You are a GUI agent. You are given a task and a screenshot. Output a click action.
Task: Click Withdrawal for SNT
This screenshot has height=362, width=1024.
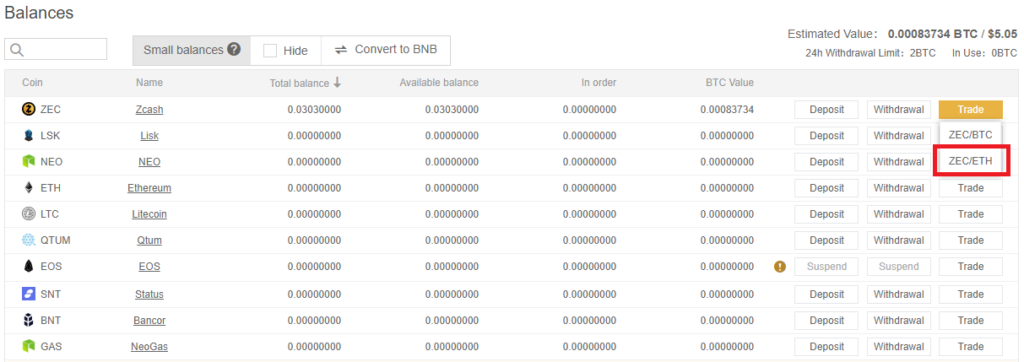tap(899, 294)
